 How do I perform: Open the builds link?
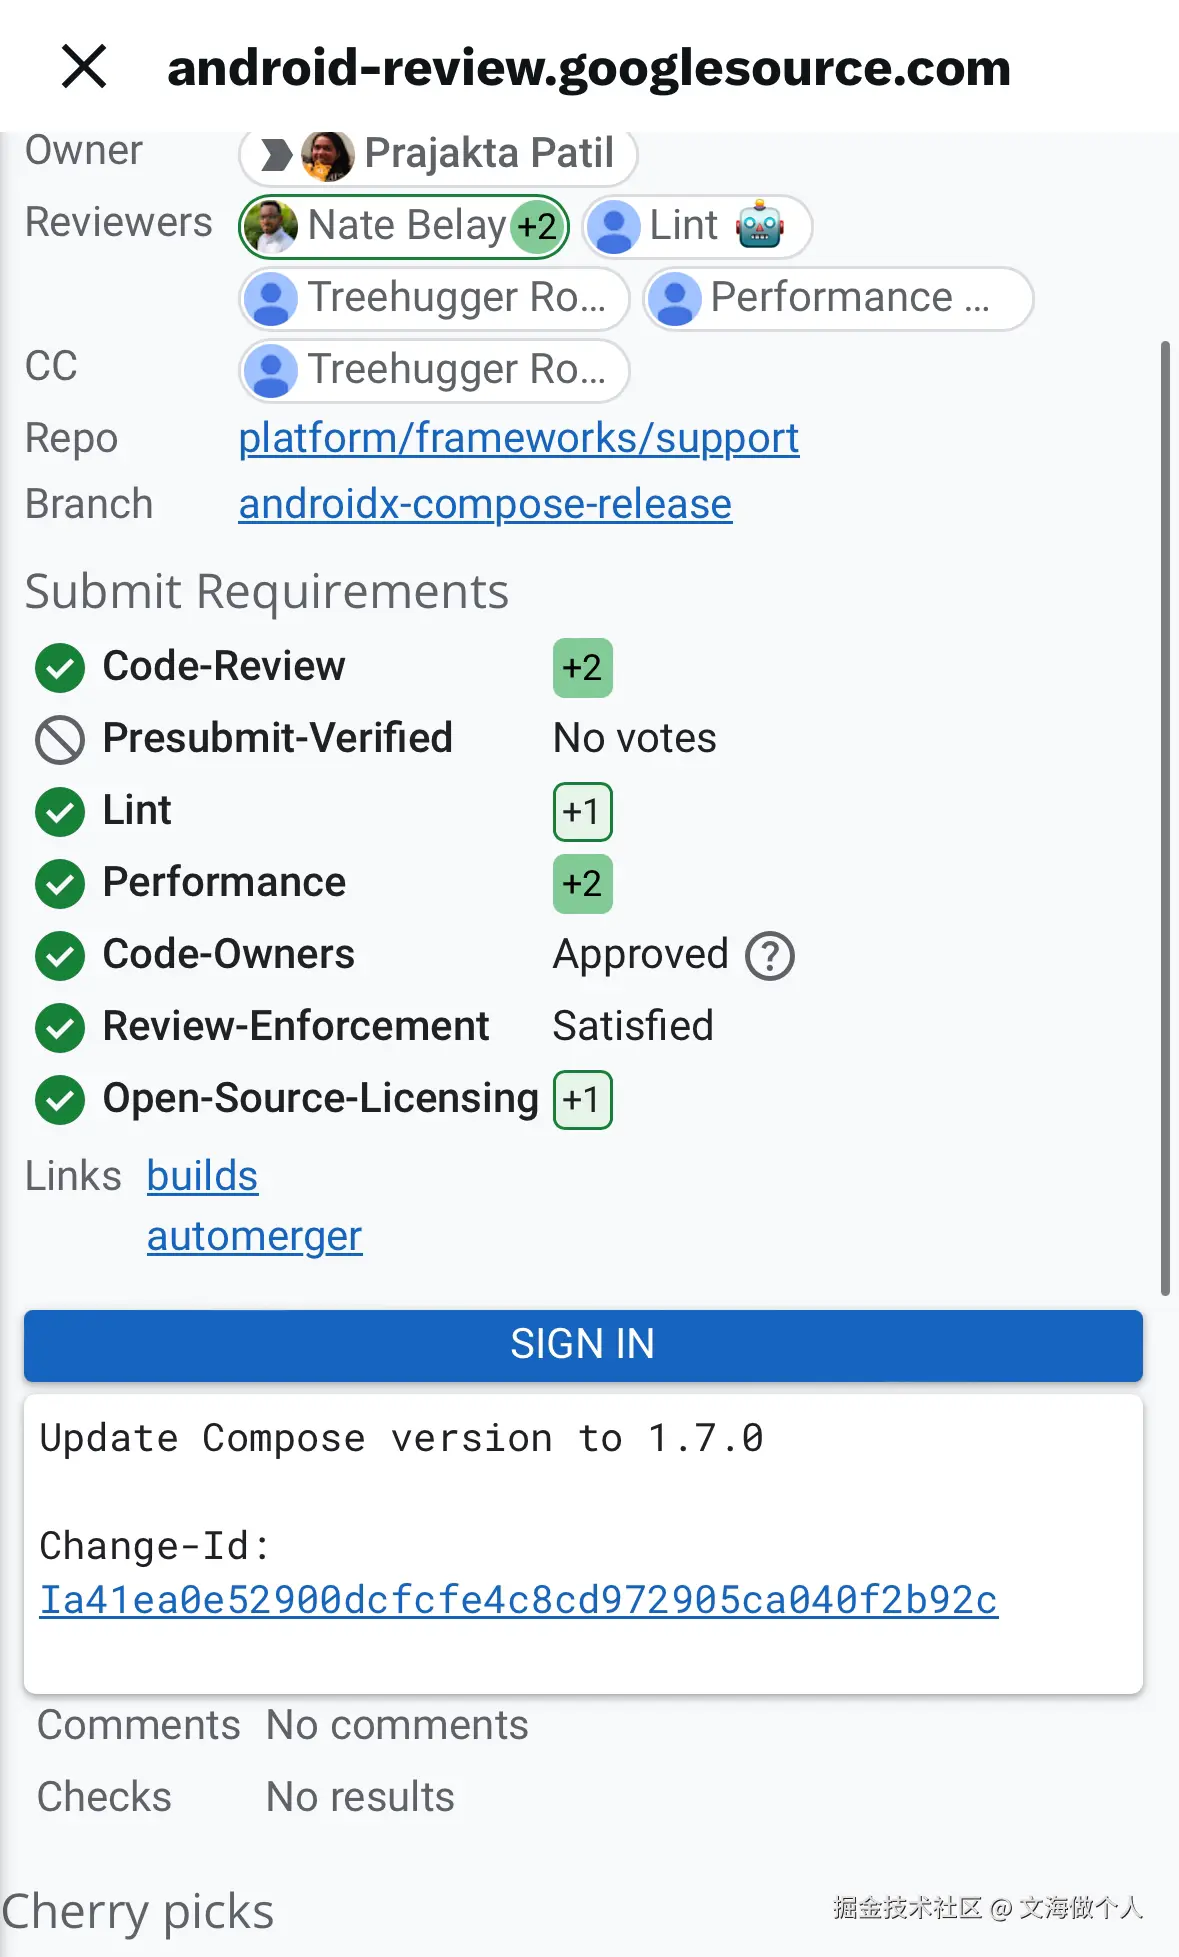[x=202, y=1176]
